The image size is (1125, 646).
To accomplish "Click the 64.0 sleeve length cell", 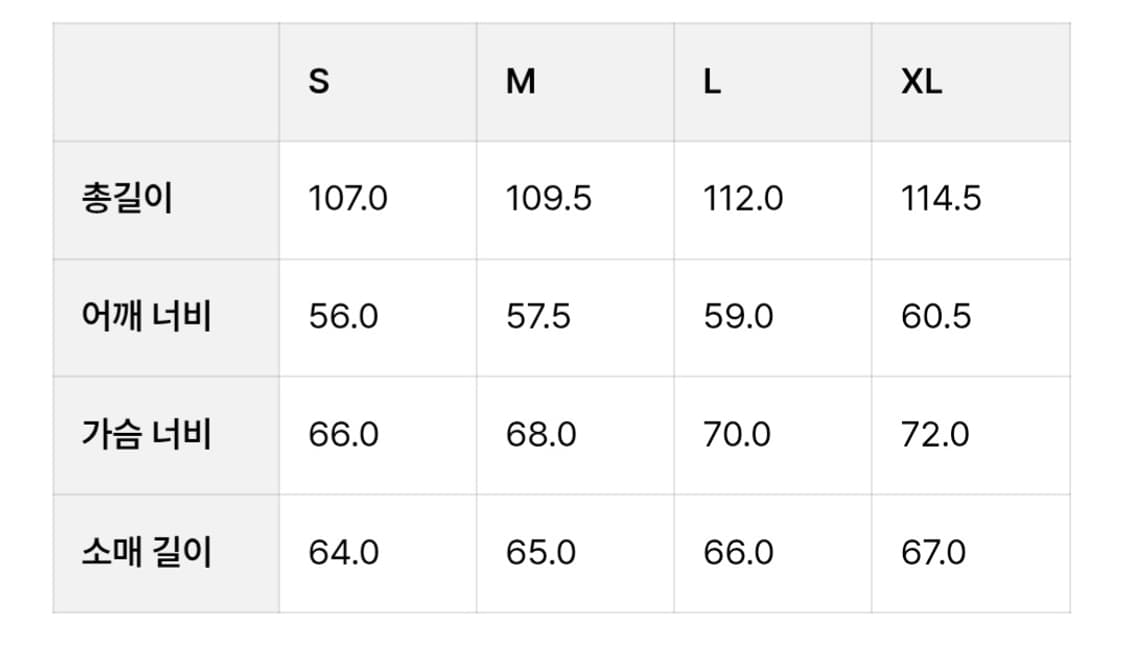I will pos(343,553).
